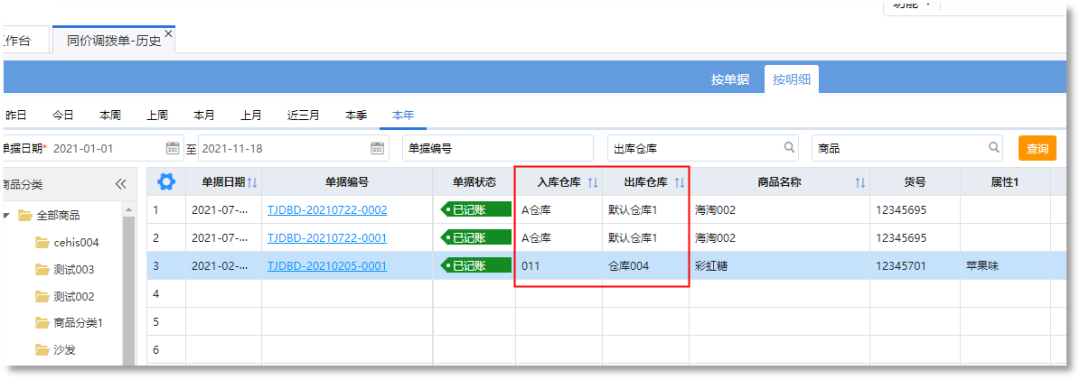Image resolution: width=1080 pixels, height=380 pixels.
Task: Collapse the 全部商品 tree node
Action: (x=7, y=215)
